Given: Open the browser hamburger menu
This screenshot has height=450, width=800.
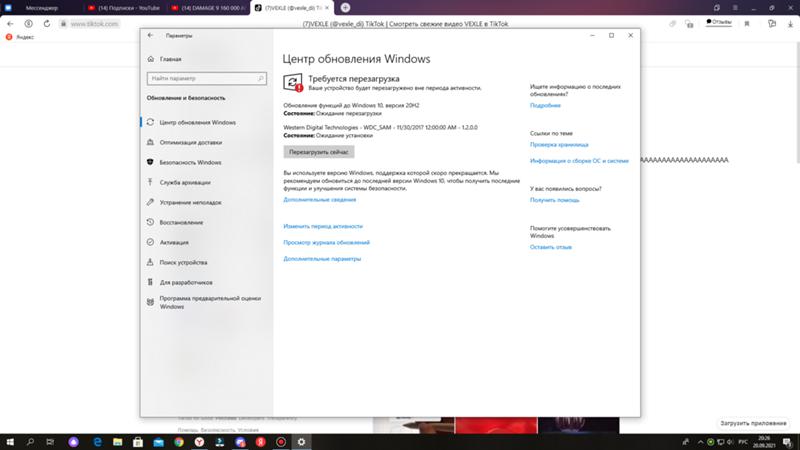Looking at the screenshot, I should (735, 8).
